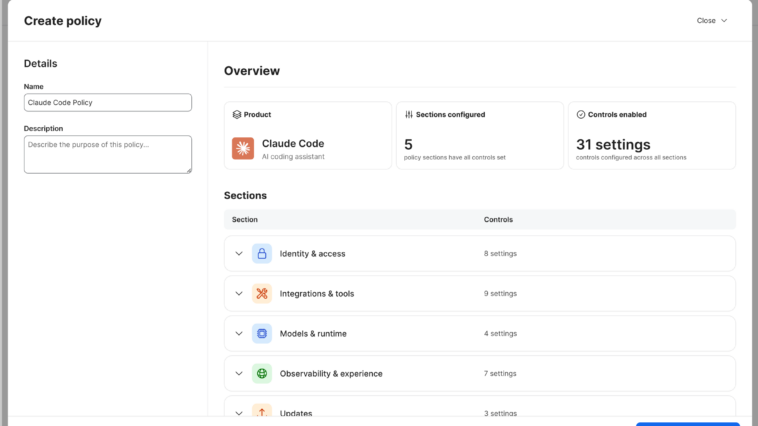Viewport: 758px width, 426px height.
Task: Select the Models & runtime label
Action: point(313,334)
